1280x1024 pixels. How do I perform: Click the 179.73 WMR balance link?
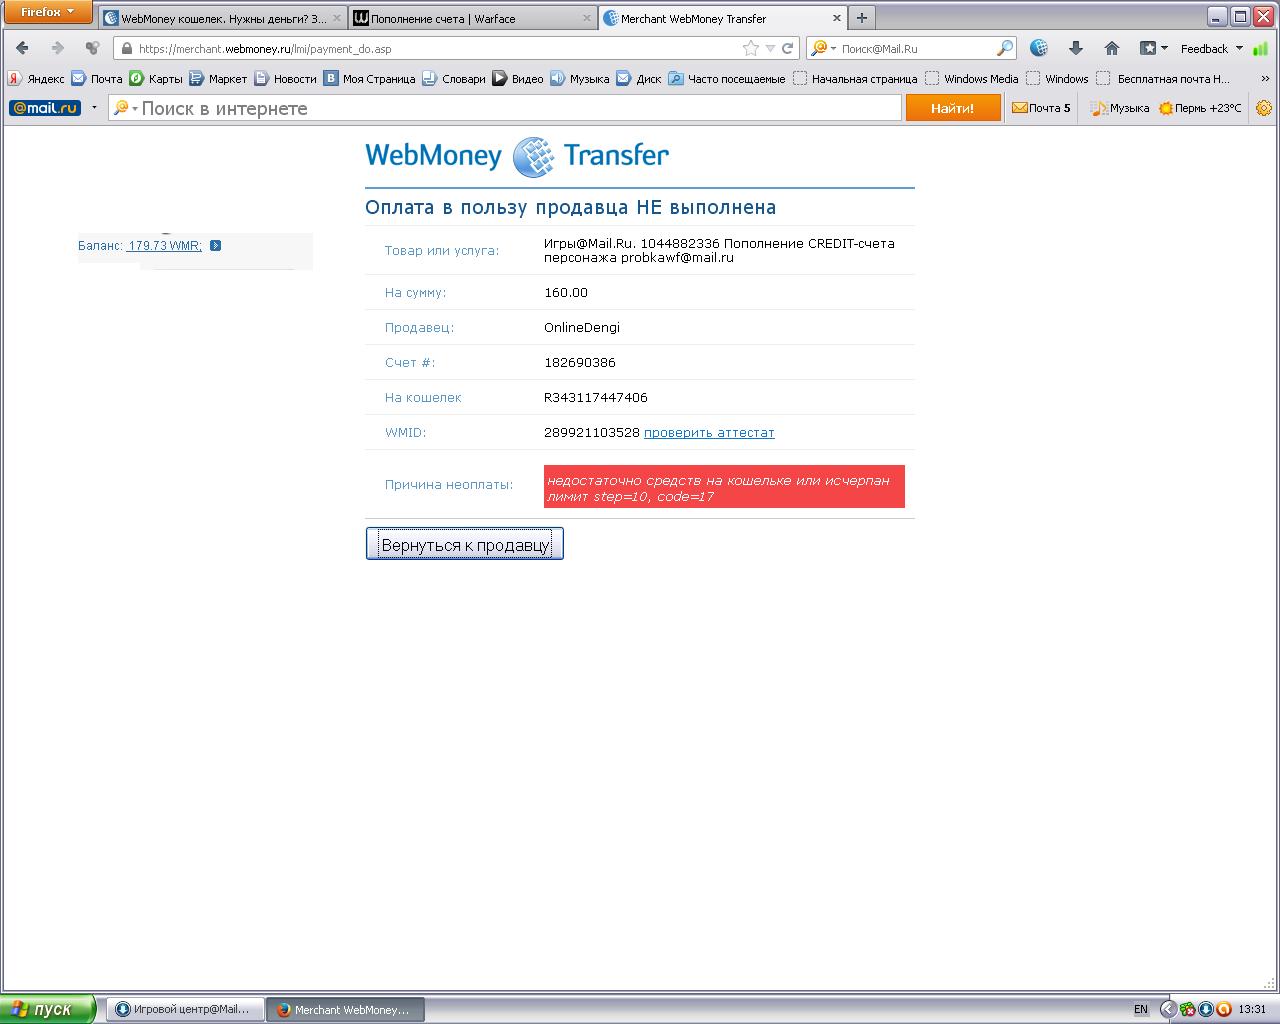(164, 246)
